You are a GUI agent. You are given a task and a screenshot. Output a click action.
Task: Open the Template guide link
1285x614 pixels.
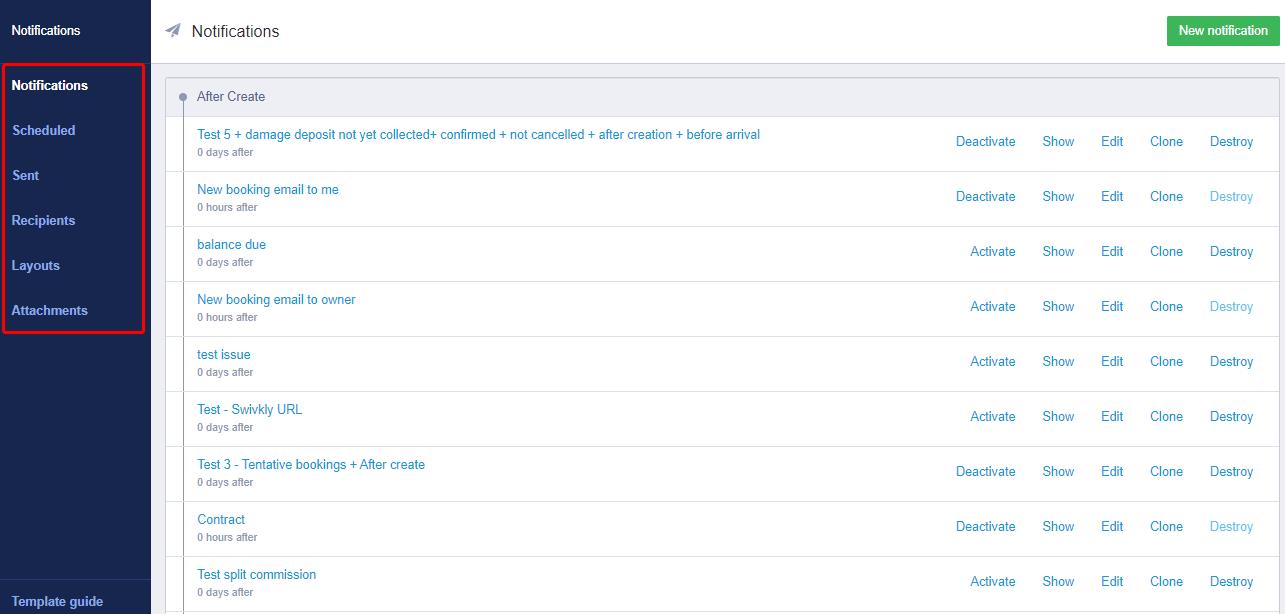(x=57, y=601)
